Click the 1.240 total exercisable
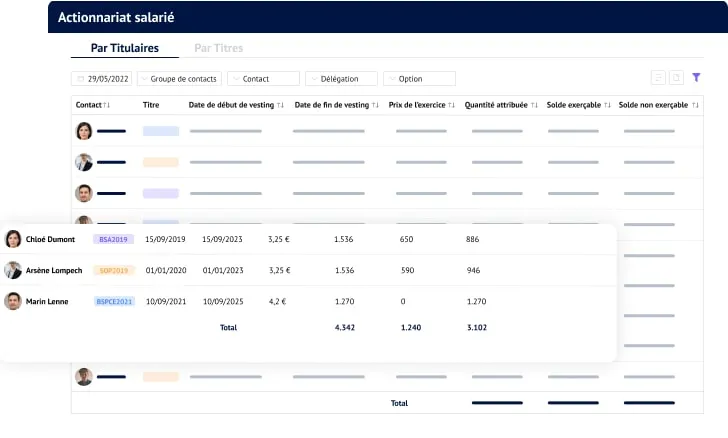 (411, 327)
